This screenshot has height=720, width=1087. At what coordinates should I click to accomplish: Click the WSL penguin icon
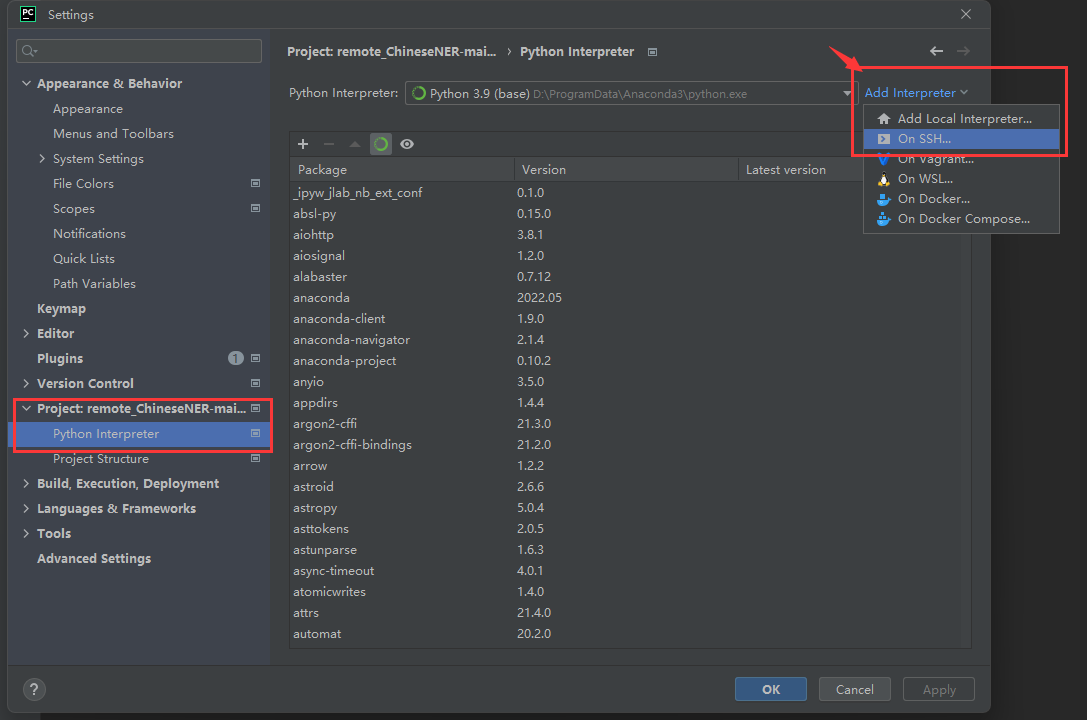point(883,179)
